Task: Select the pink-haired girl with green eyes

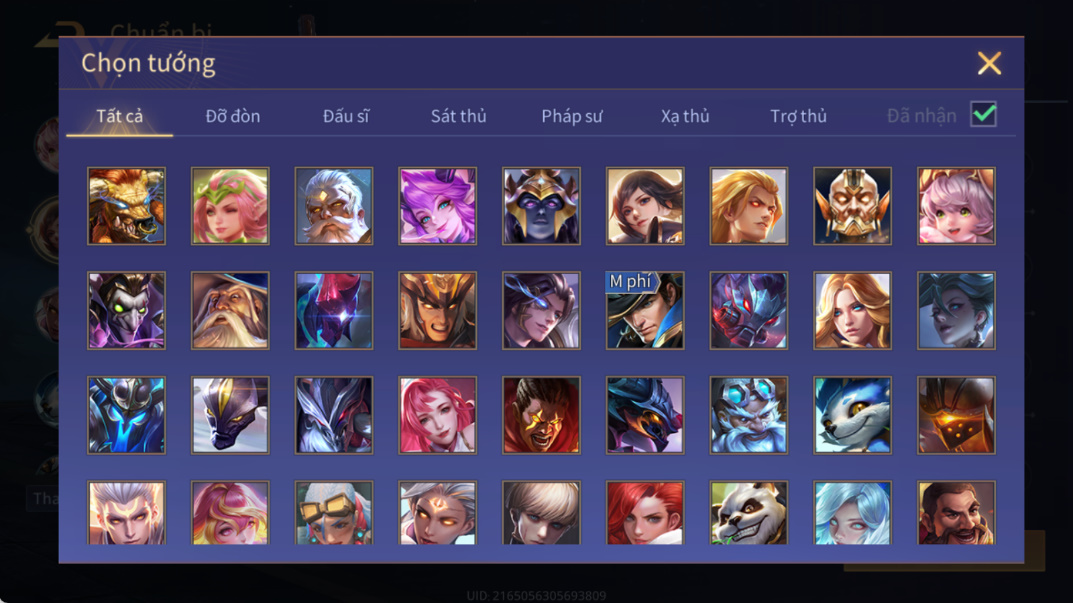Action: 956,206
